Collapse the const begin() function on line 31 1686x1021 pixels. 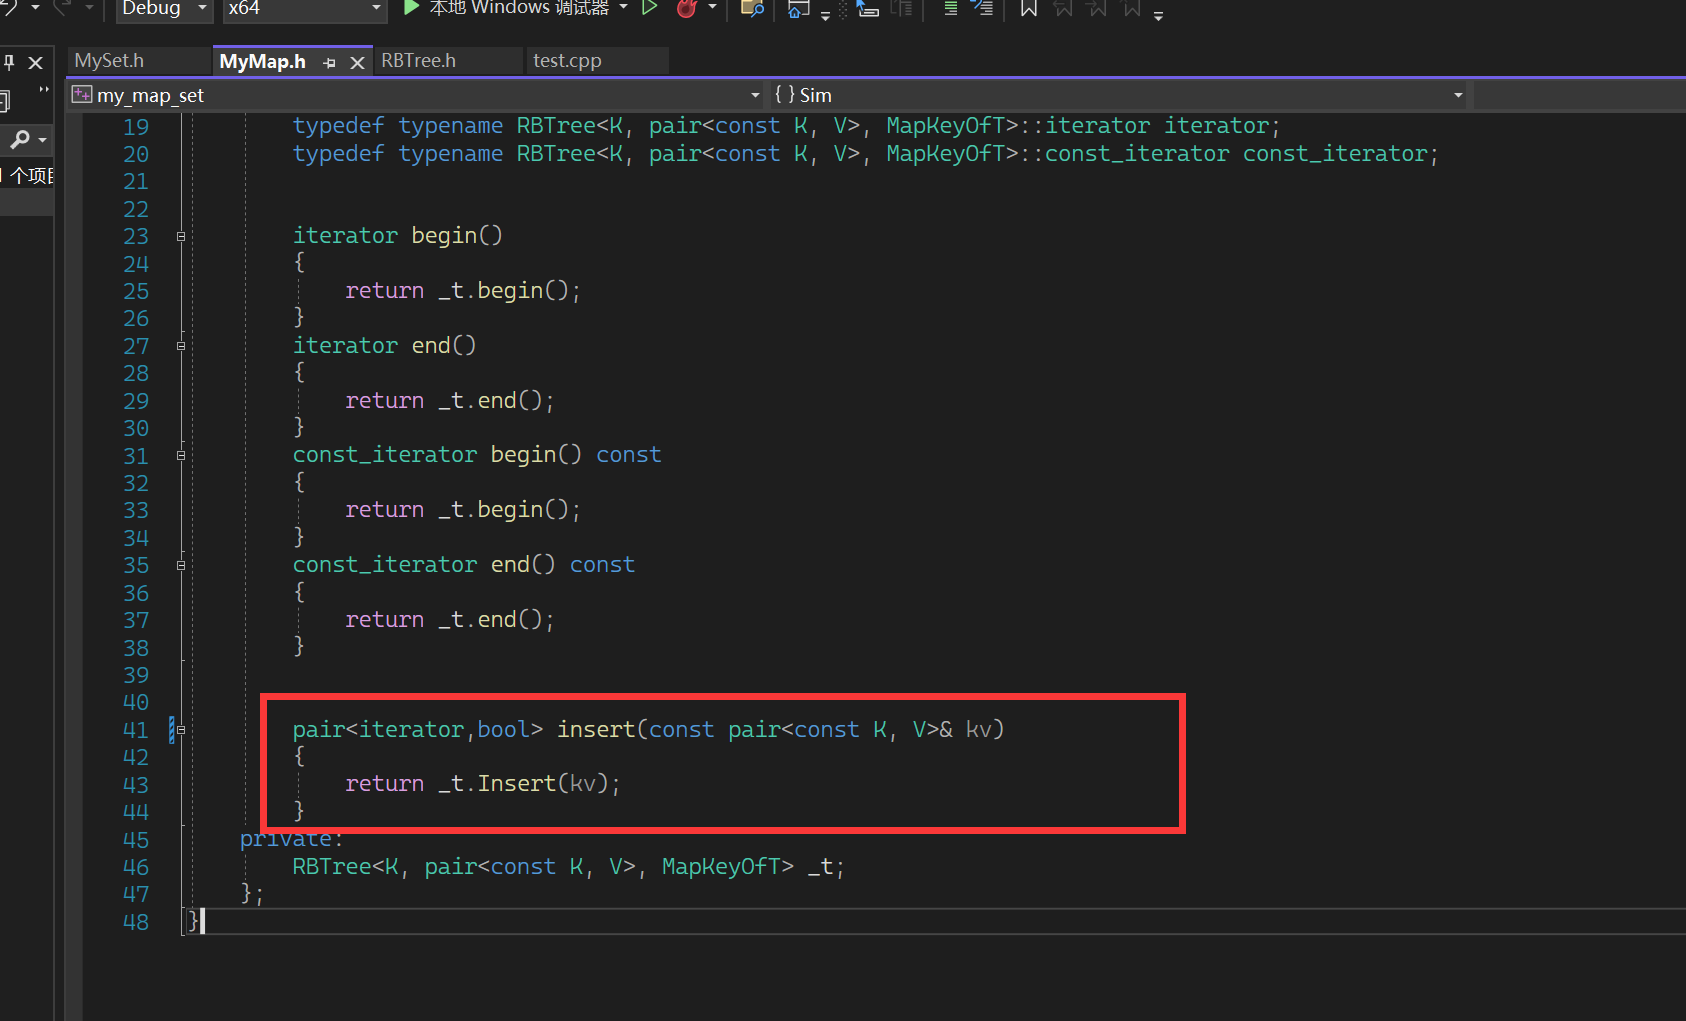point(181,456)
